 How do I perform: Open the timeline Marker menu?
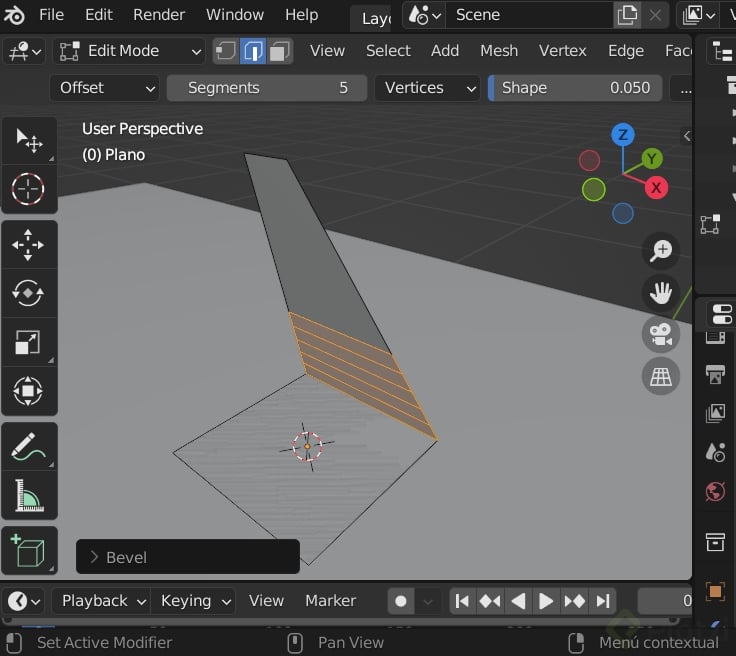pos(330,601)
